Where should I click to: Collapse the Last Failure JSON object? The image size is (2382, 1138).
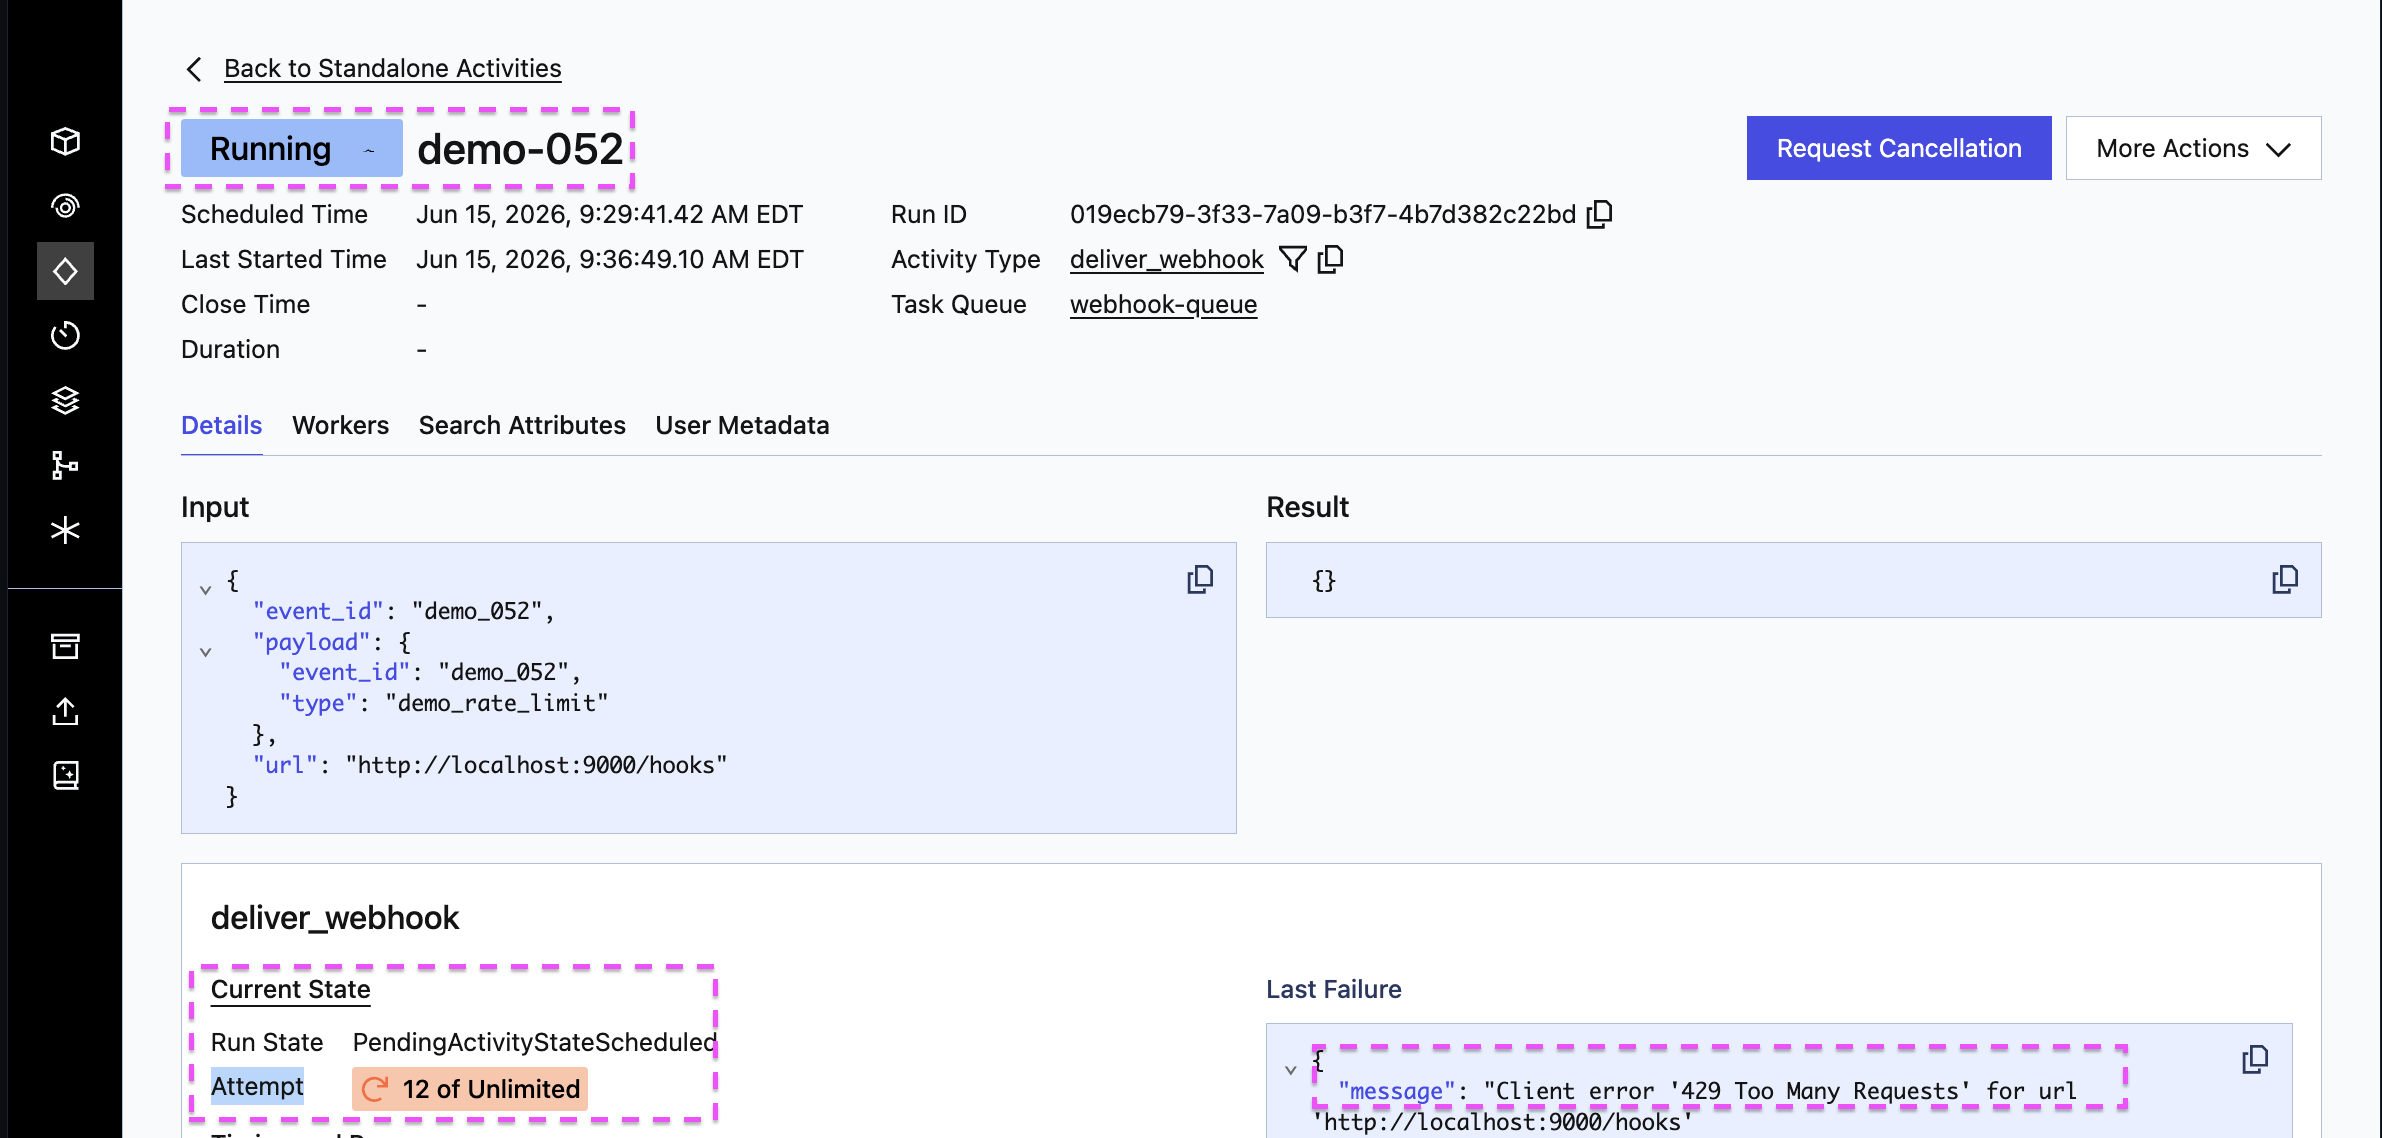(1290, 1070)
